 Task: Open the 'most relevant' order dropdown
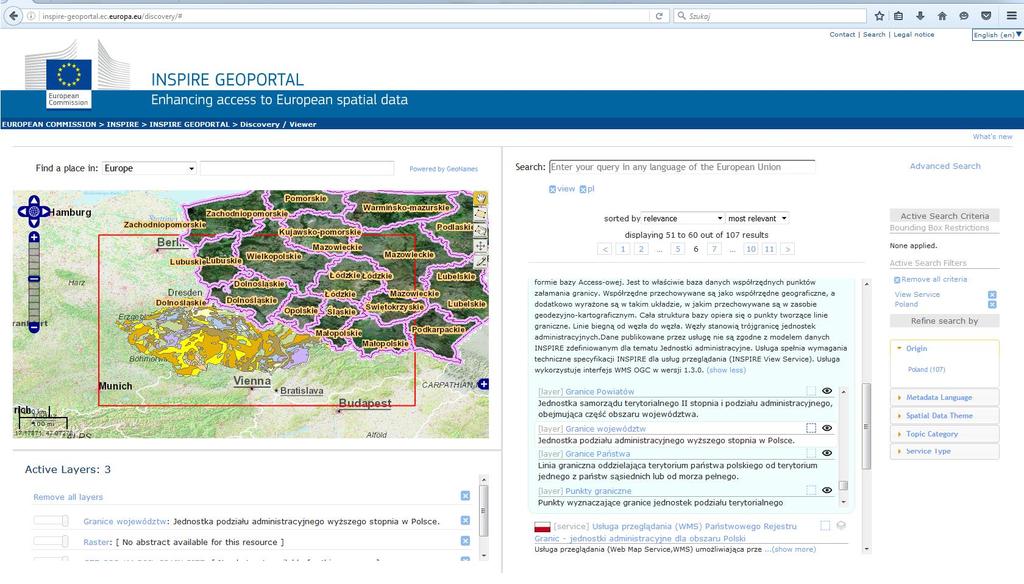pyautogui.click(x=758, y=218)
